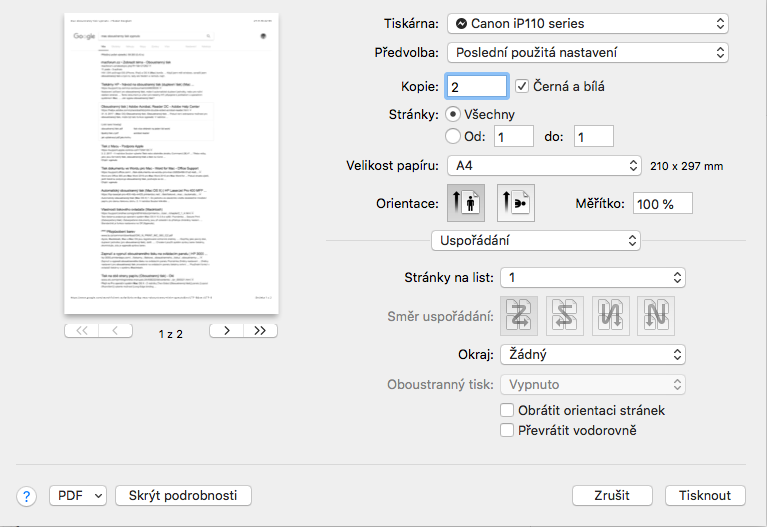Image resolution: width=767 pixels, height=527 pixels.
Task: Toggle the Černá a bílá checkbox
Action: (522, 87)
